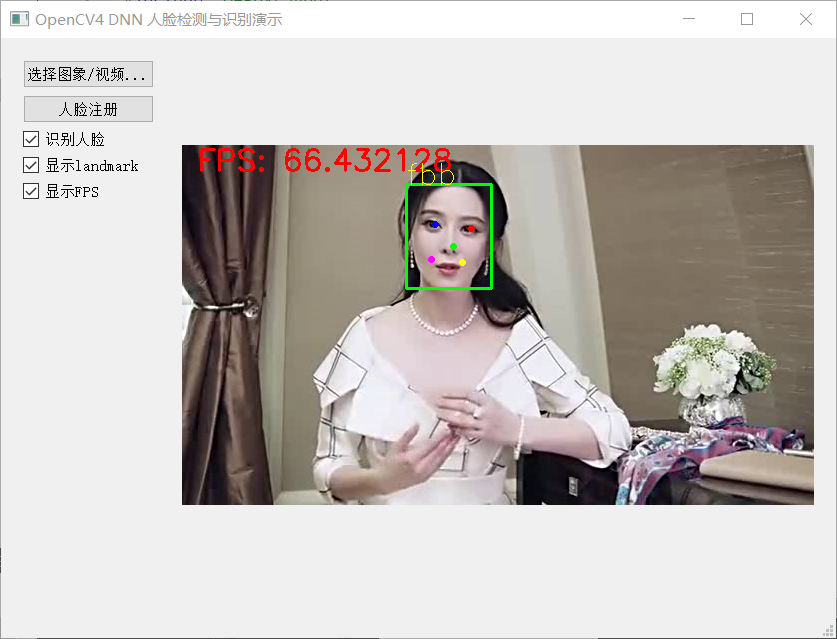This screenshot has height=639, width=837.
Task: Click the window title text
Action: [160, 18]
